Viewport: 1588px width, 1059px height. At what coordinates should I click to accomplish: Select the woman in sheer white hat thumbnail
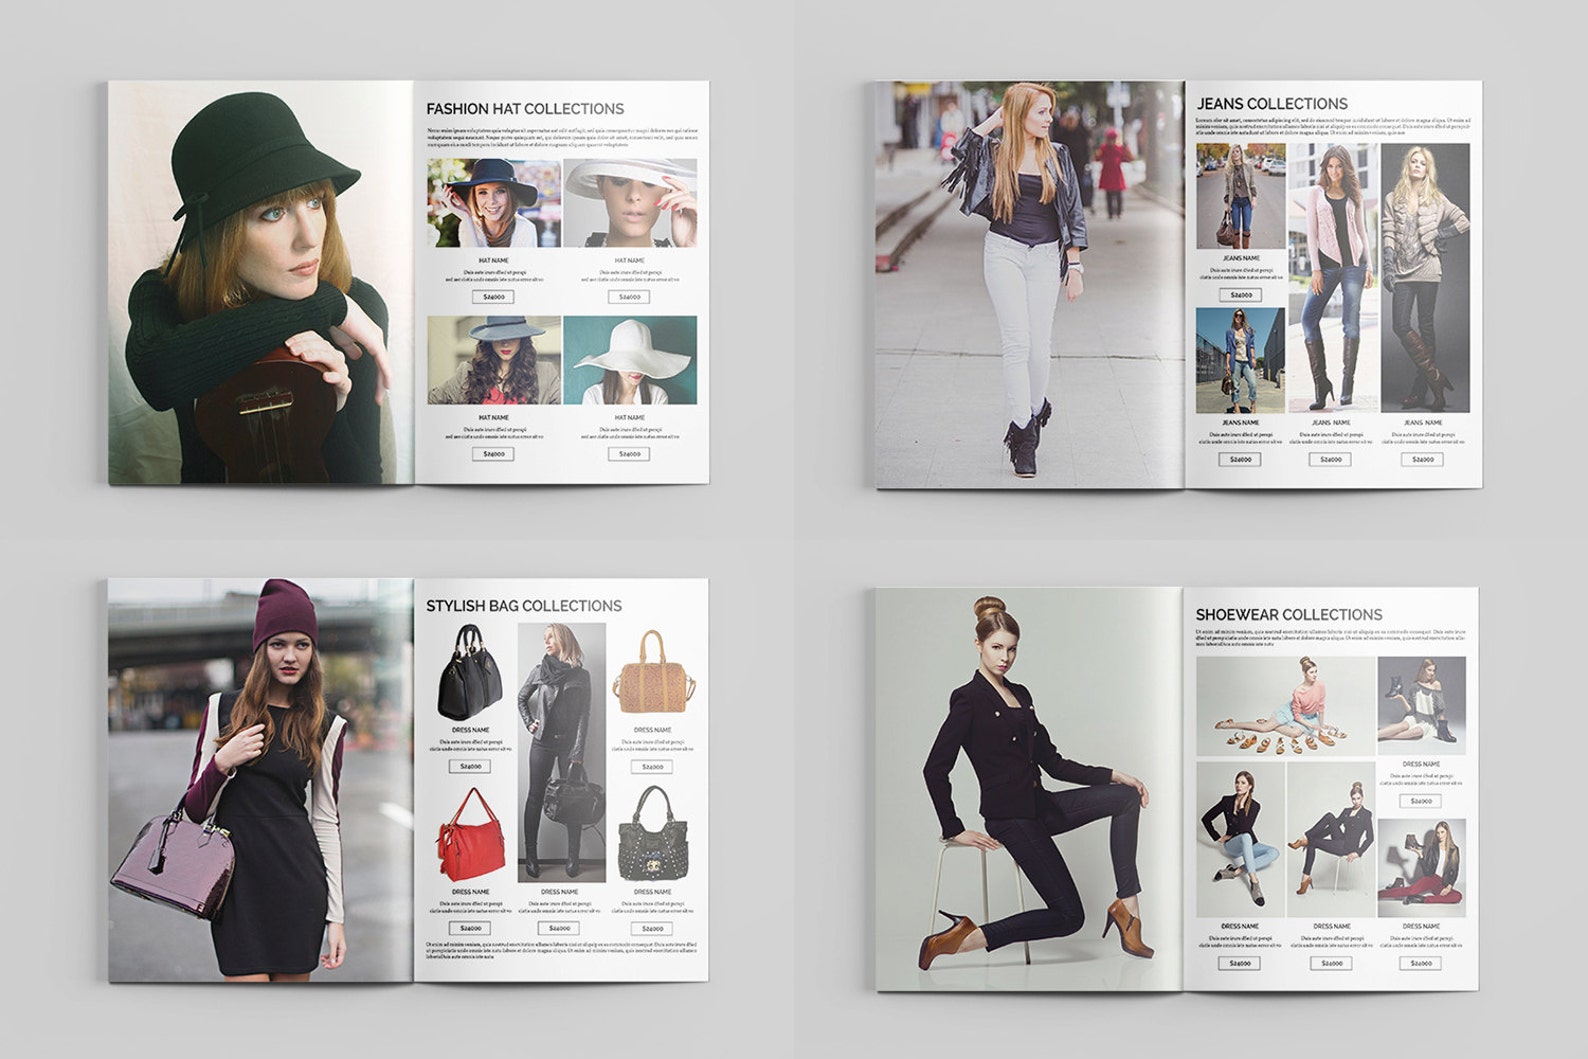pos(630,203)
